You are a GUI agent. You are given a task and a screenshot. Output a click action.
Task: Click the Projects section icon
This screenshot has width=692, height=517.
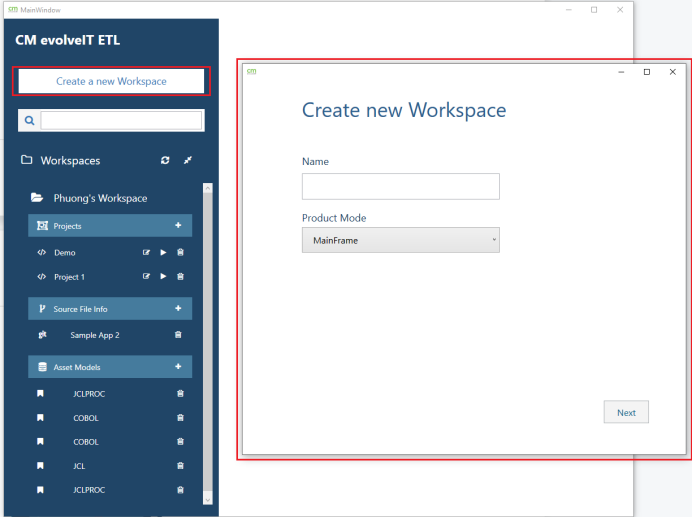pos(42,226)
